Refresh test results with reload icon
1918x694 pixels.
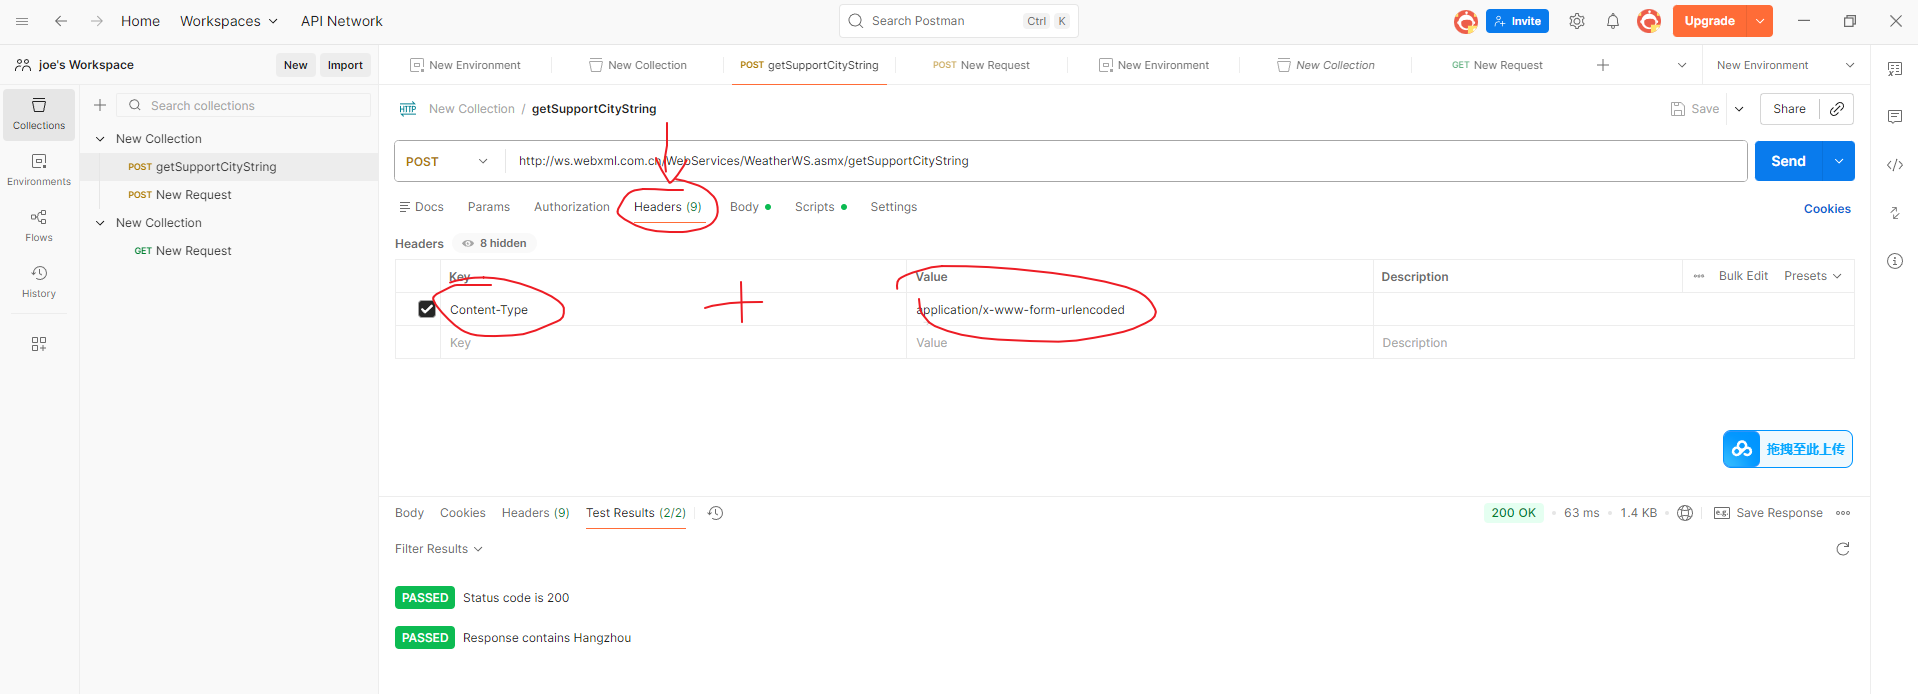tap(1843, 549)
